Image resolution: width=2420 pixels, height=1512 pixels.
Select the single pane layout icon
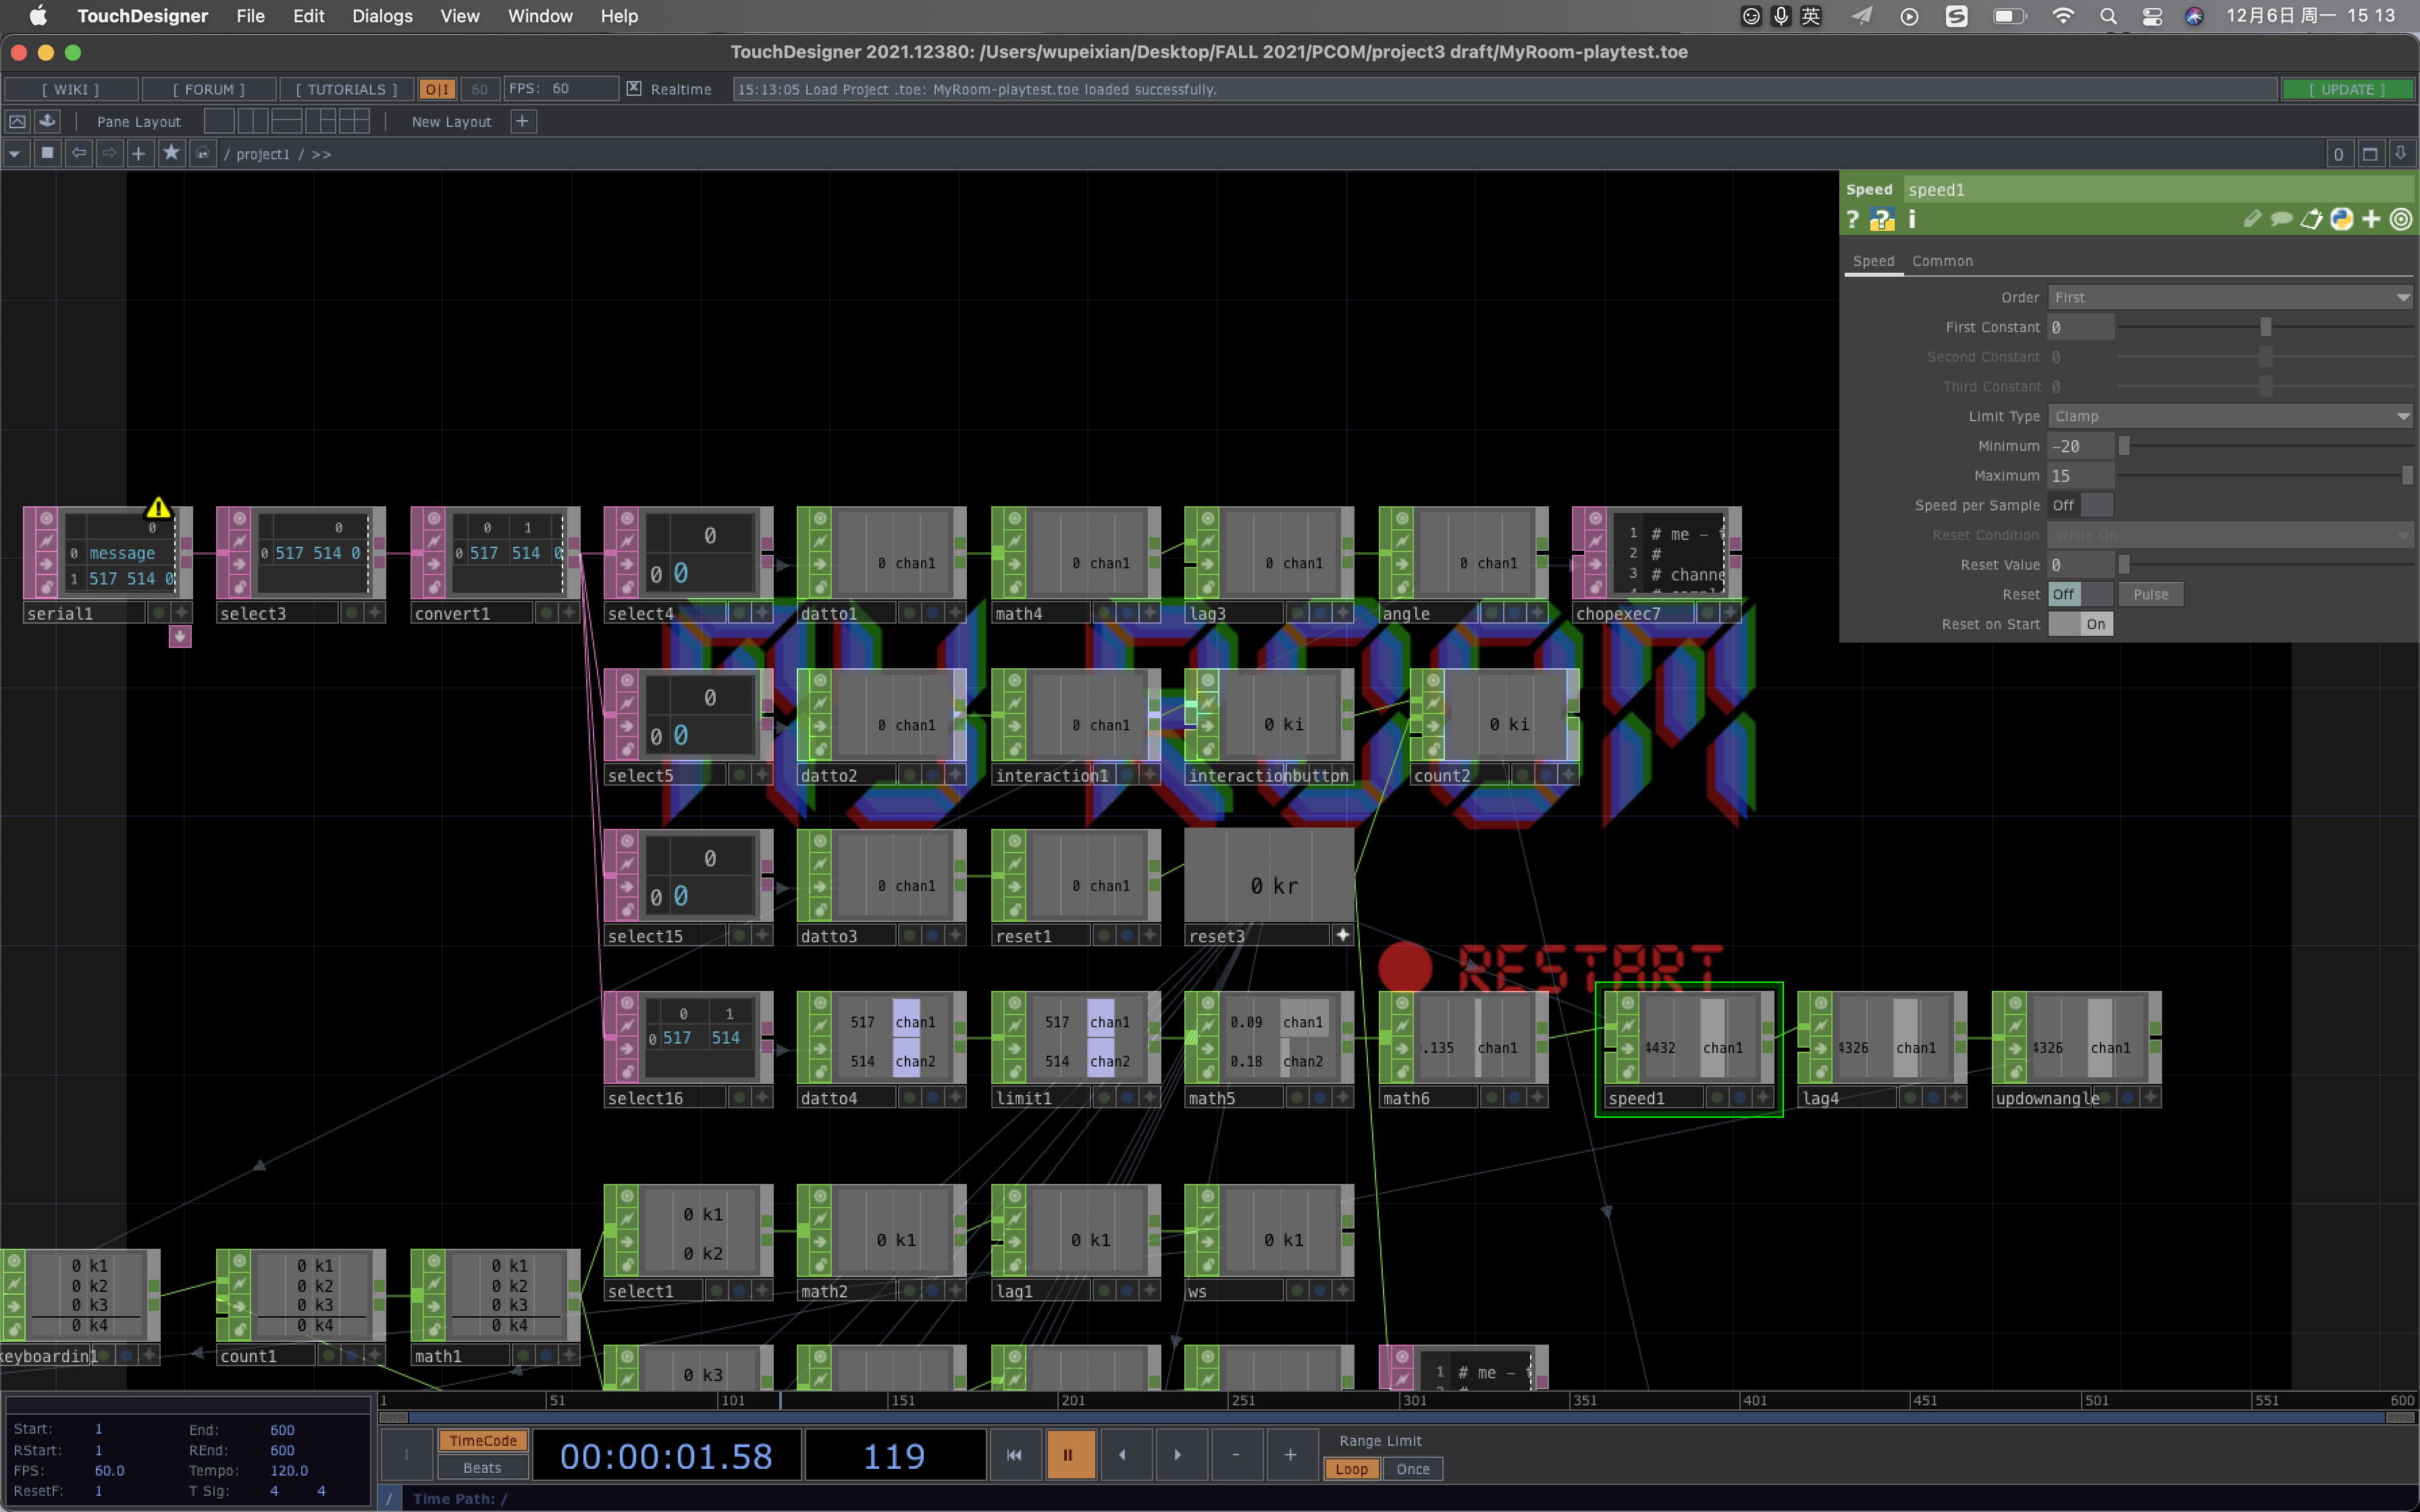(x=219, y=121)
